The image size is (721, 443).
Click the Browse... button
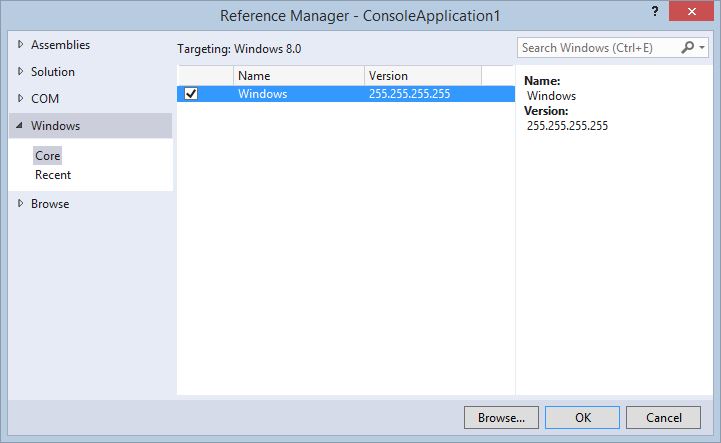(x=501, y=417)
